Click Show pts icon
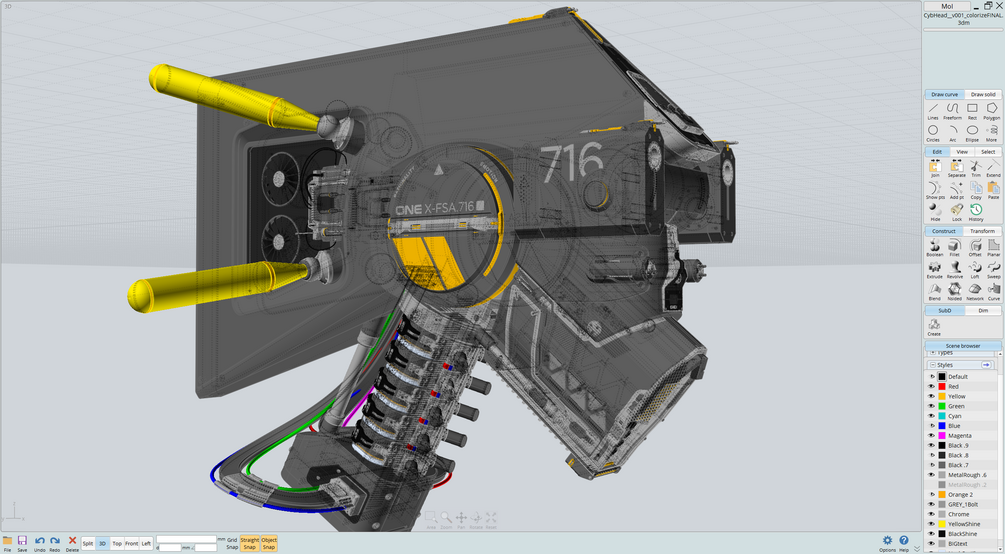The image size is (1005, 554). (935, 190)
